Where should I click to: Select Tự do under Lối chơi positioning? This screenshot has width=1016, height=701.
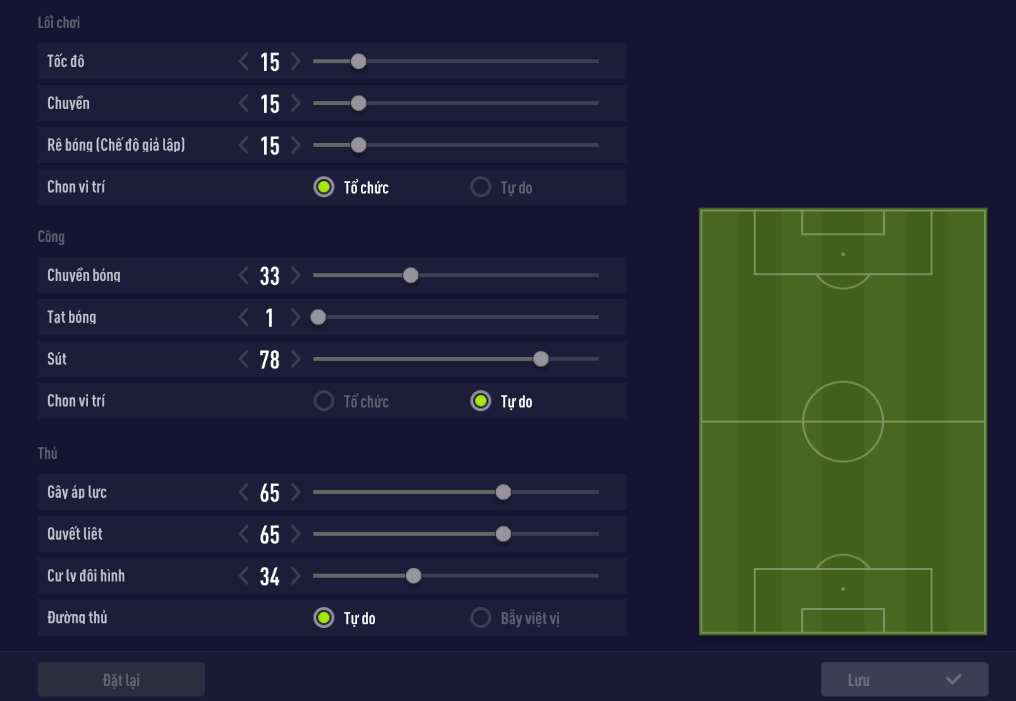(481, 187)
